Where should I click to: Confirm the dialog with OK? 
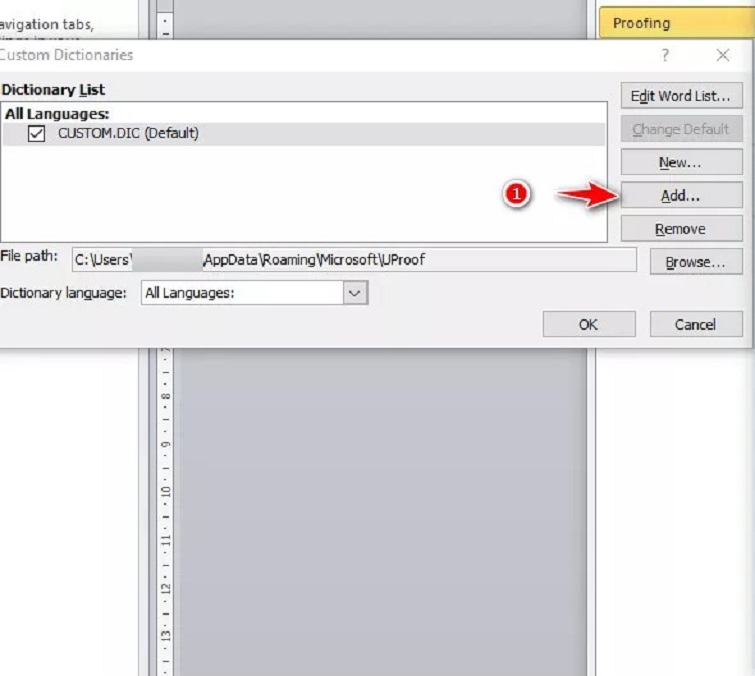589,324
